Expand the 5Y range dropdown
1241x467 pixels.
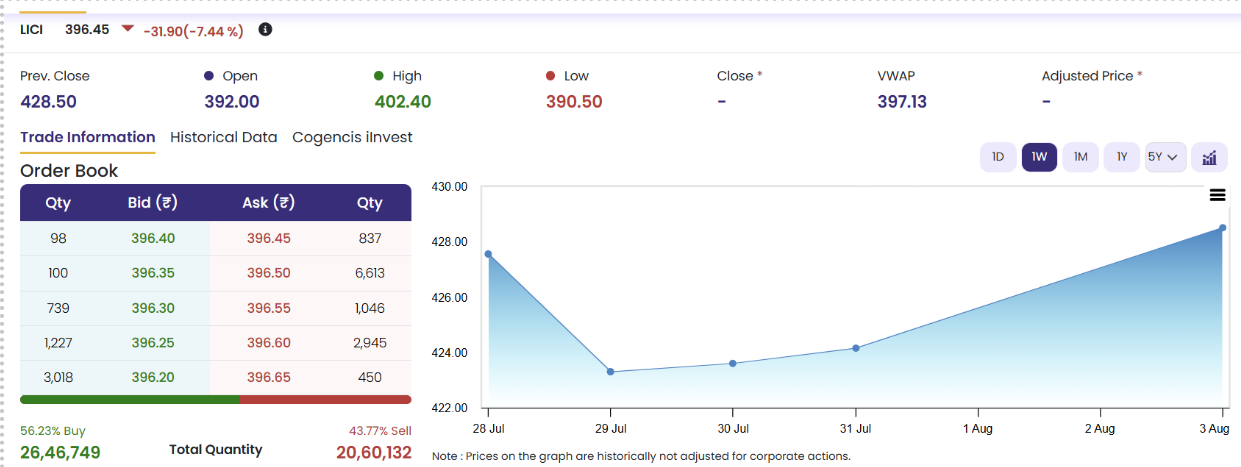point(1166,157)
